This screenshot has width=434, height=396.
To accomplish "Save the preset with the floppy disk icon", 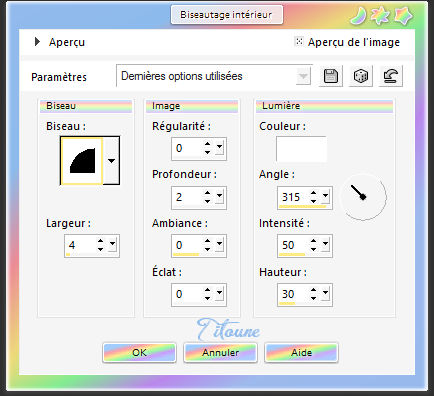I will click(x=330, y=76).
